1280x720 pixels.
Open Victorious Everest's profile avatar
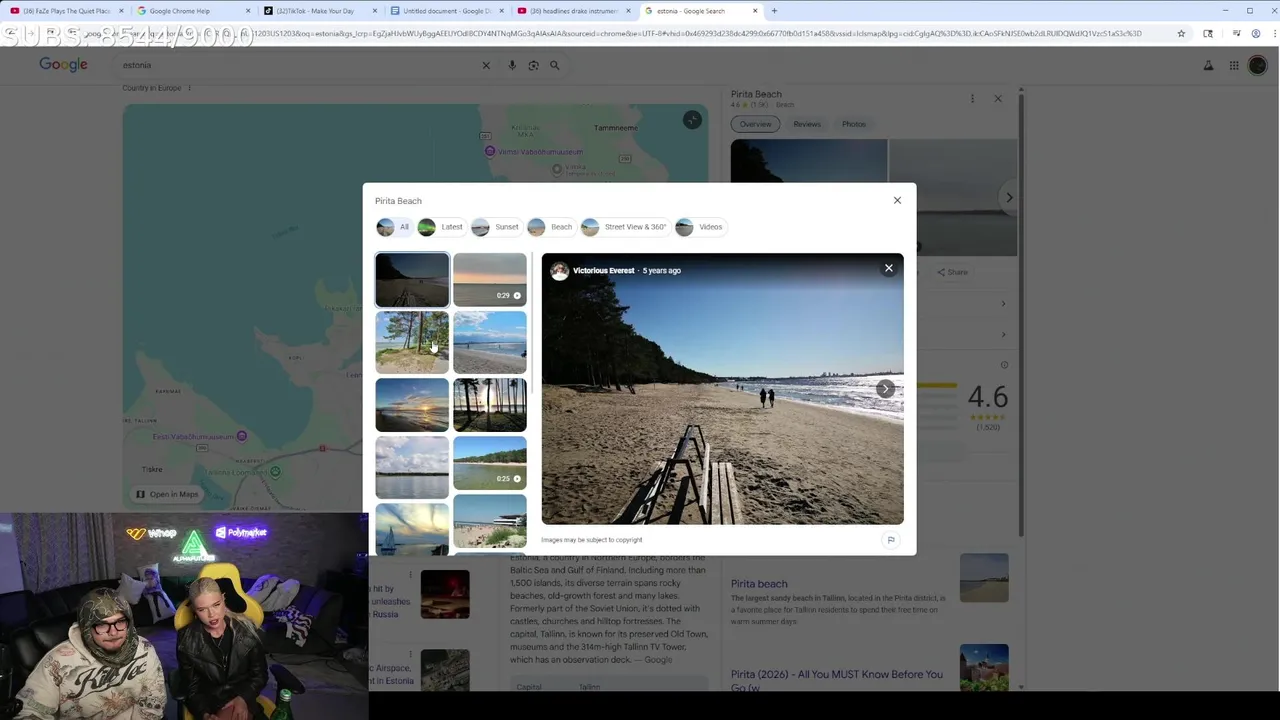tap(559, 271)
